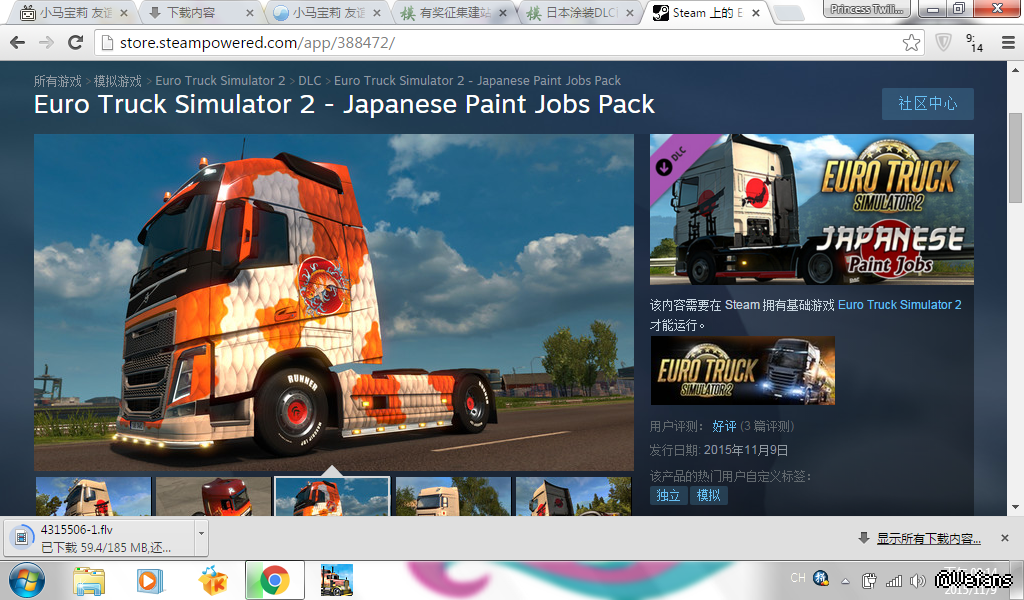The width and height of the screenshot is (1024, 600).
Task: Open the shield extension icon
Action: [x=943, y=43]
